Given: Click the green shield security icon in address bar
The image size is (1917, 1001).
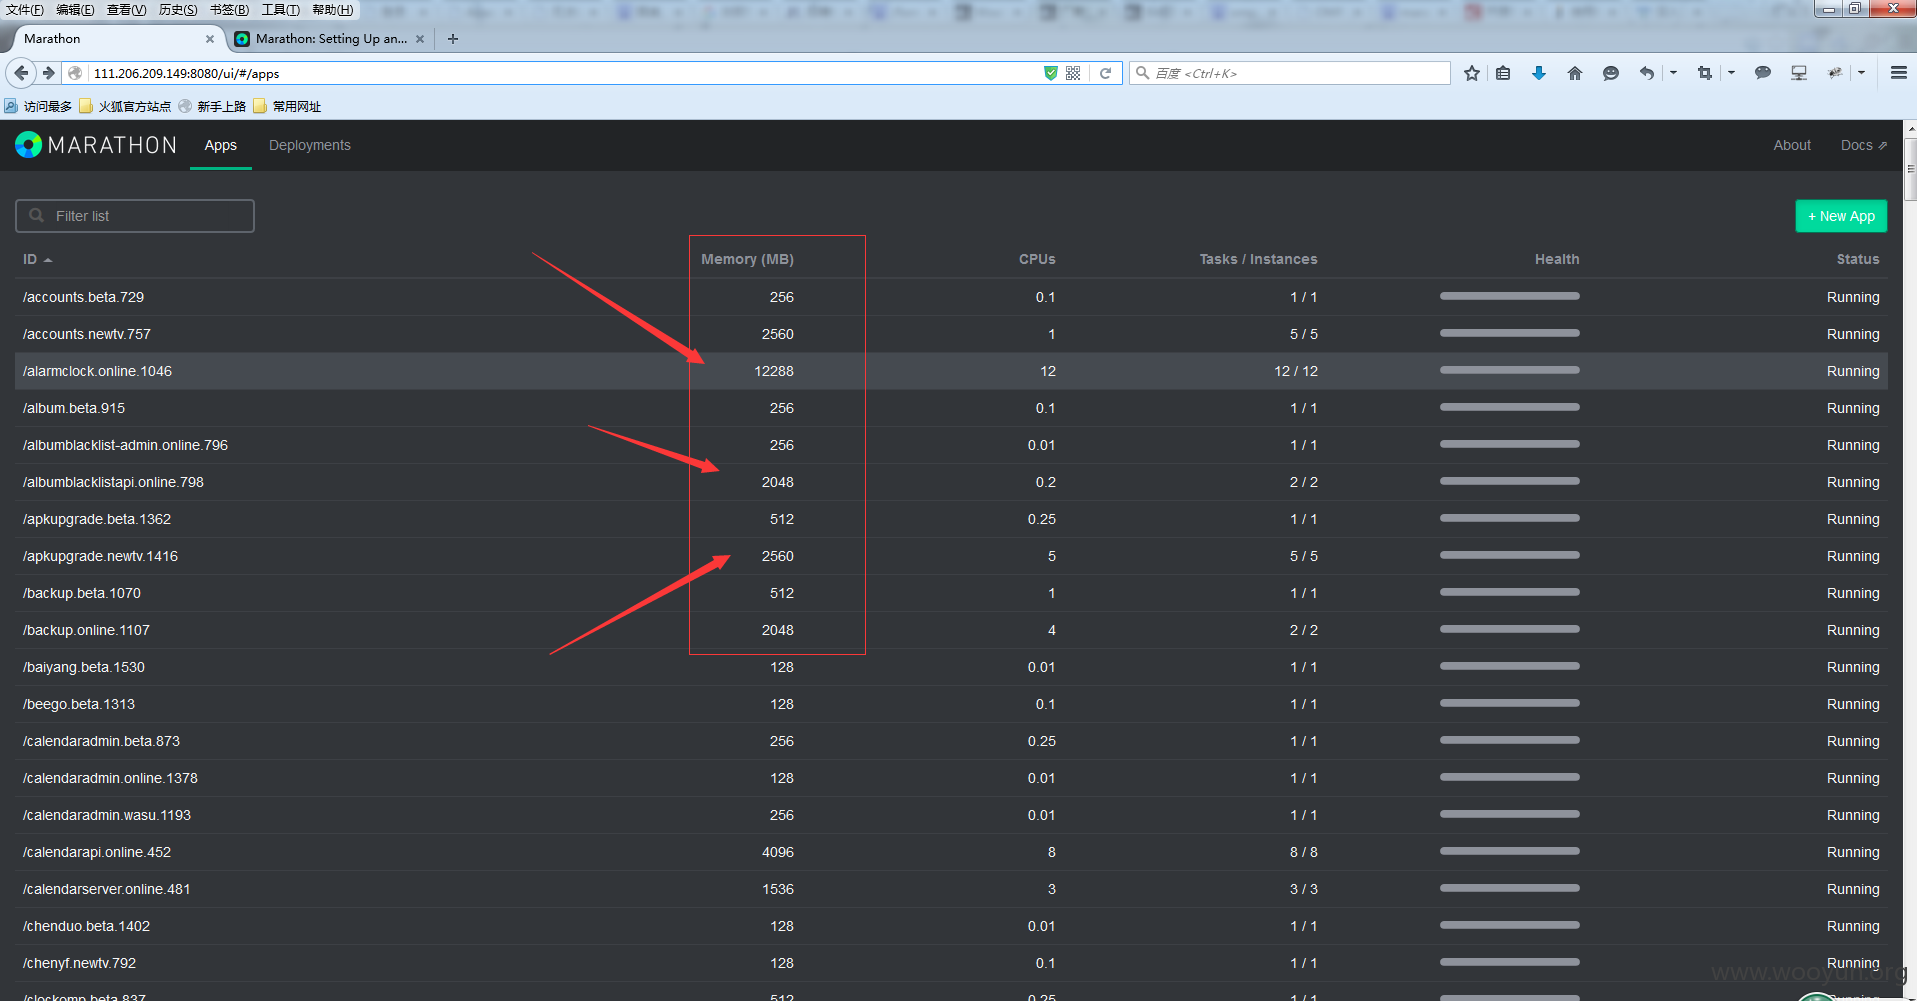Looking at the screenshot, I should [1050, 73].
